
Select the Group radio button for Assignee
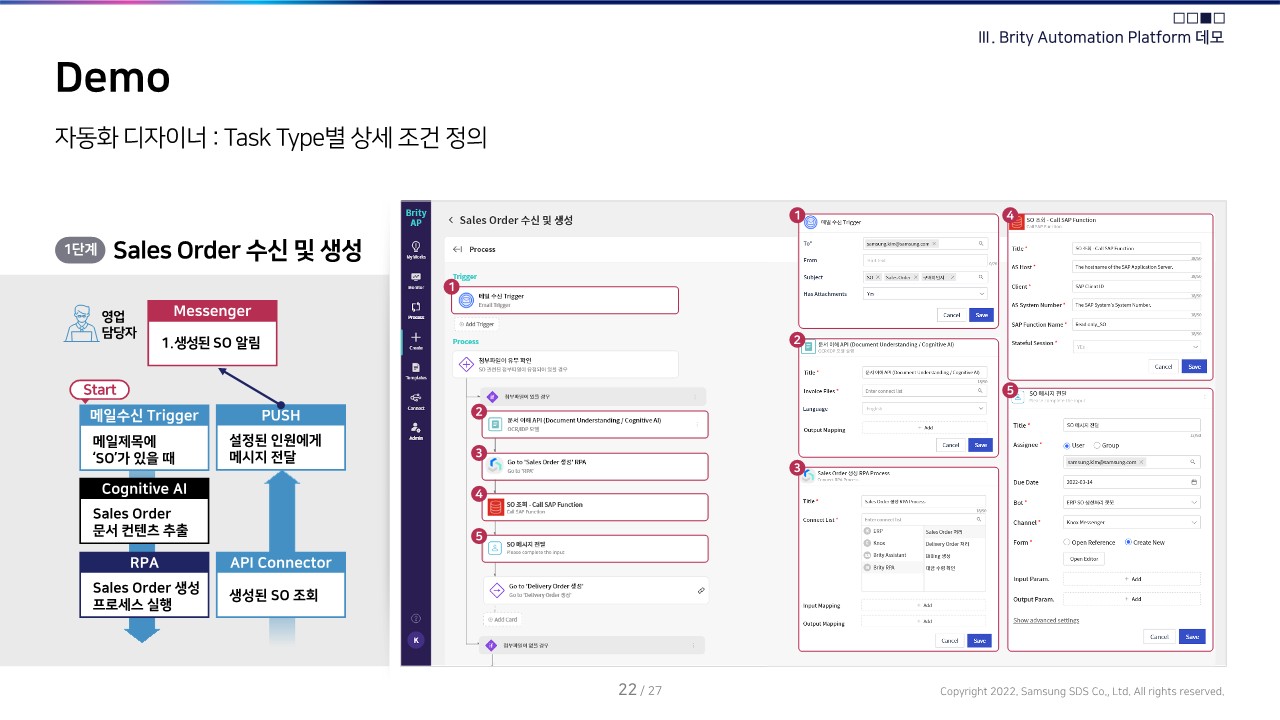click(x=1098, y=445)
